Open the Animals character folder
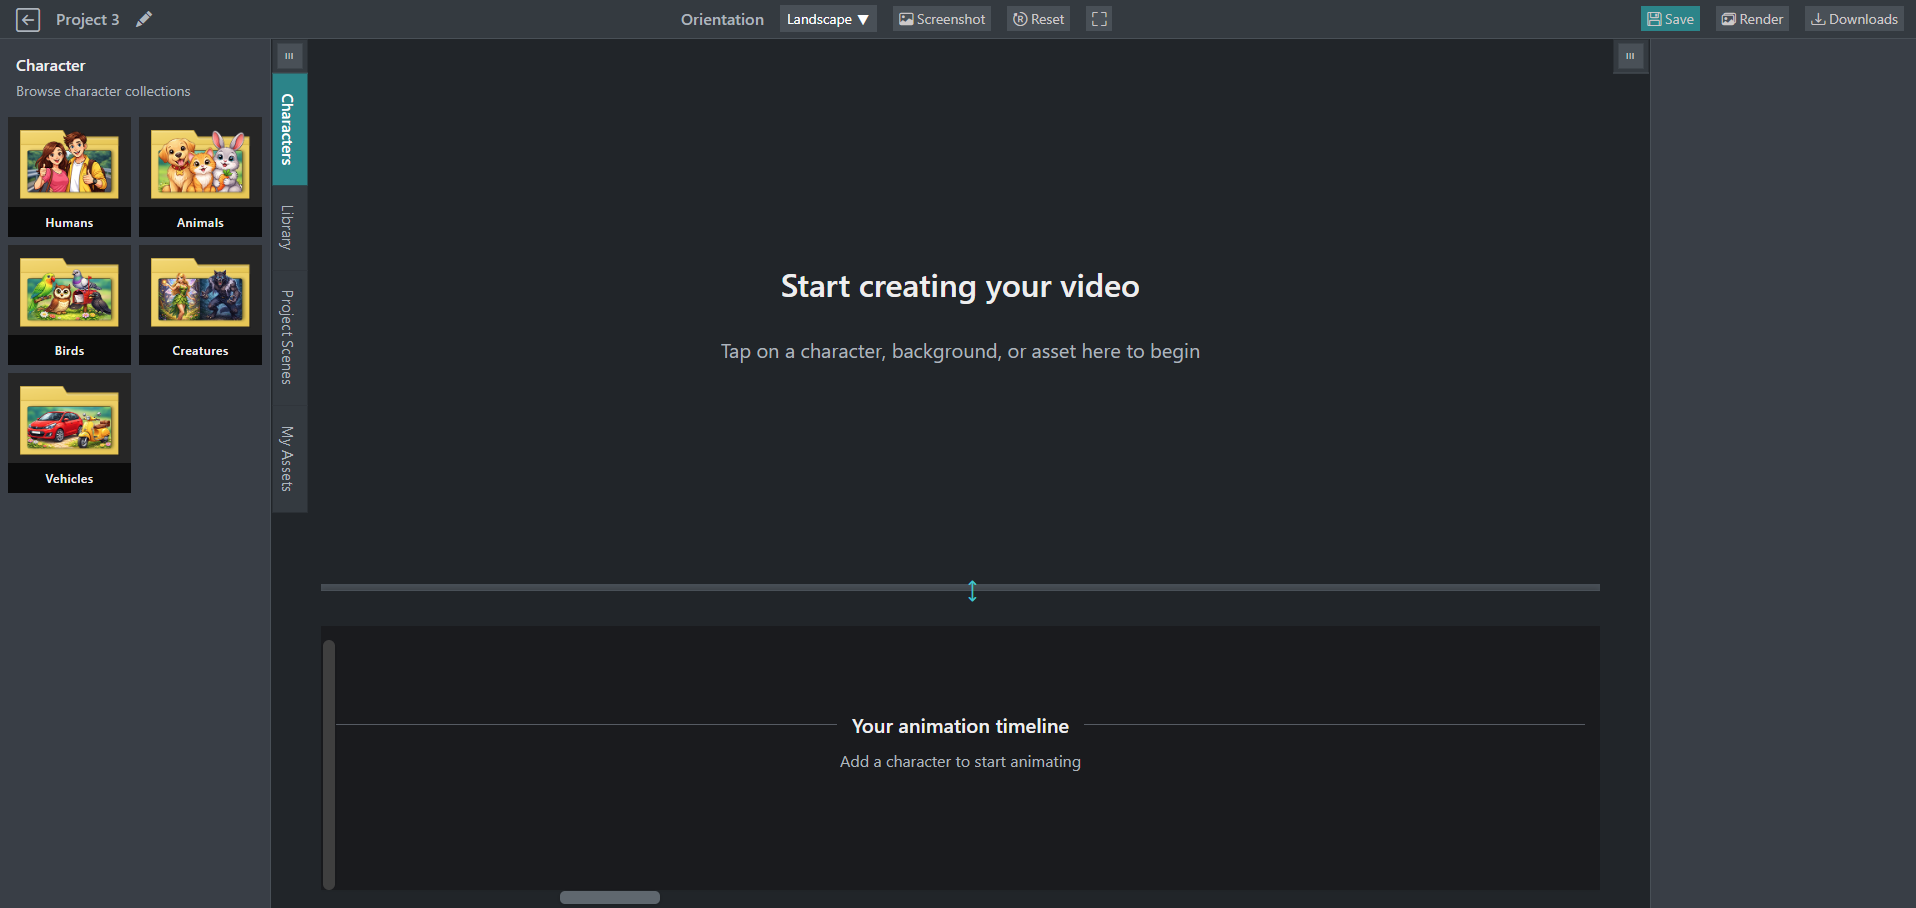The height and width of the screenshot is (908, 1916). [x=200, y=177]
